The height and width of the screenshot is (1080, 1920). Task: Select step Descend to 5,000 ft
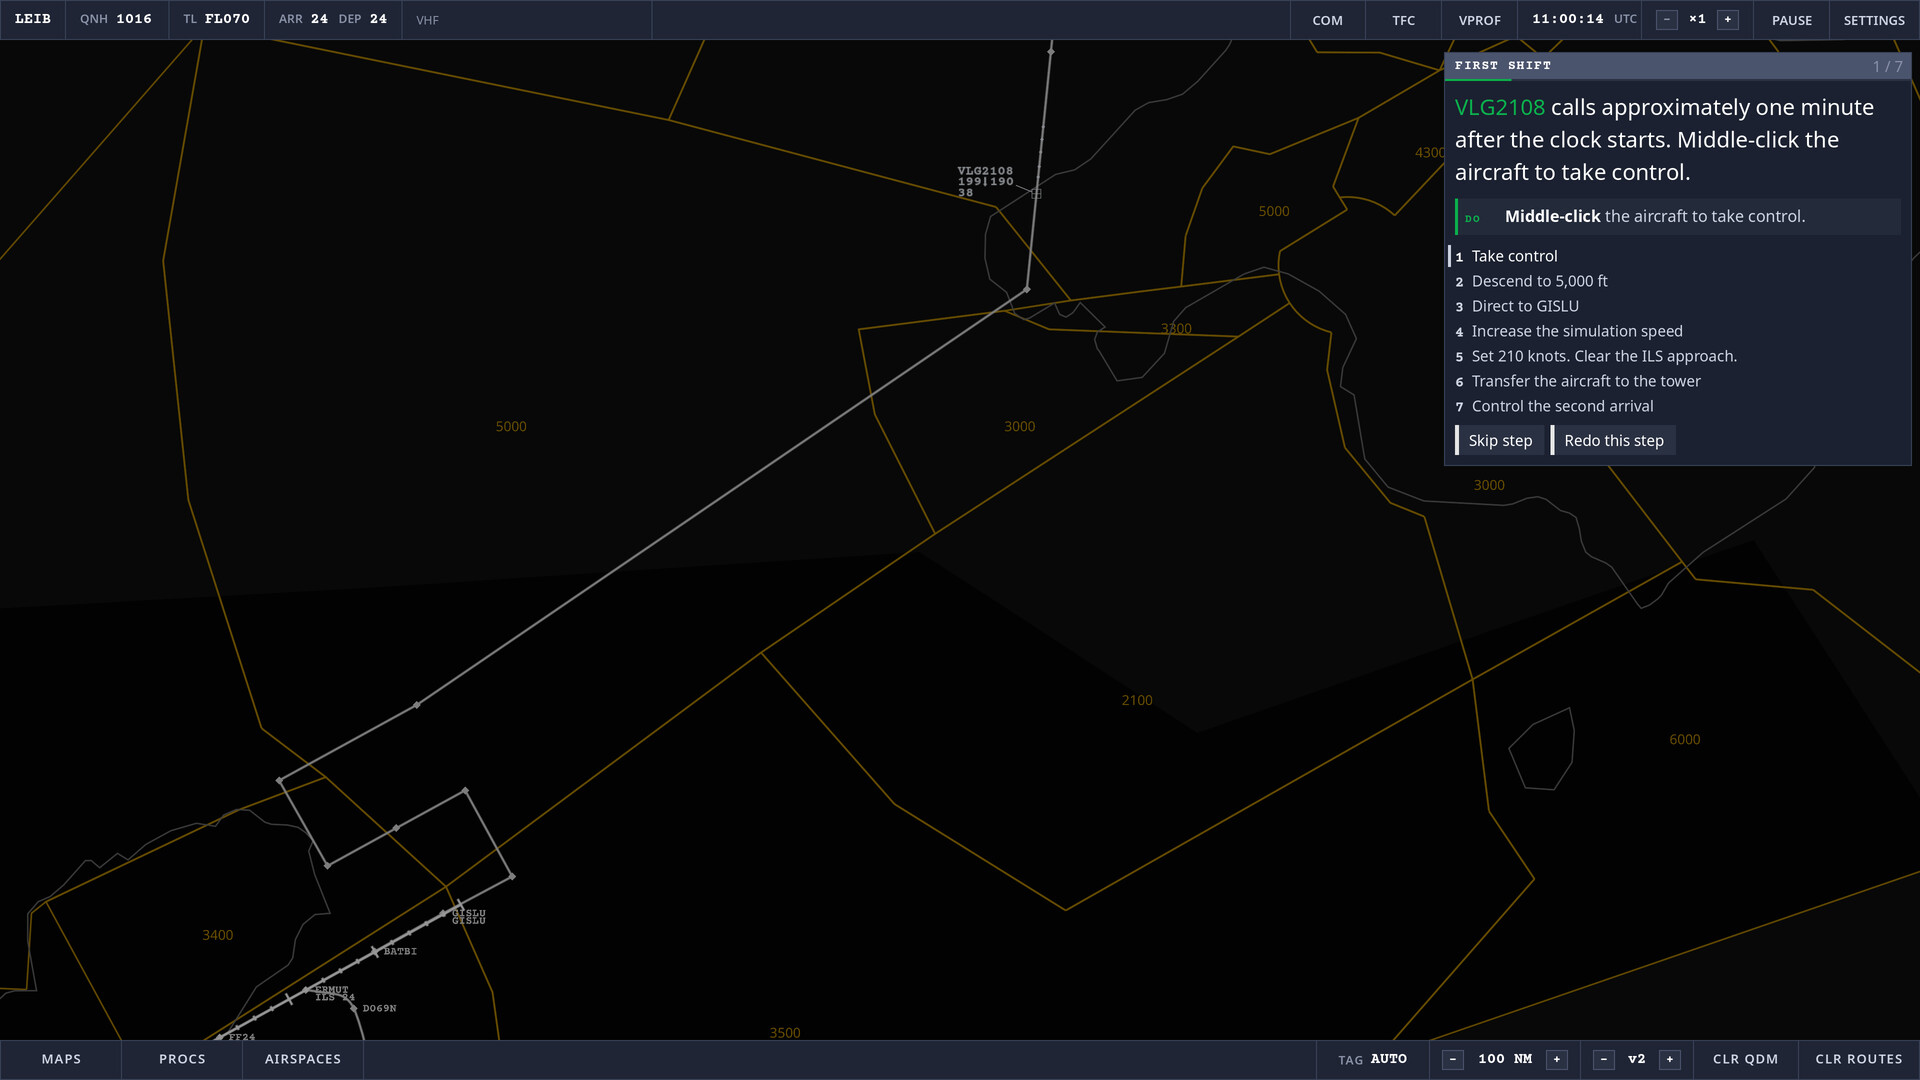[1676, 281]
